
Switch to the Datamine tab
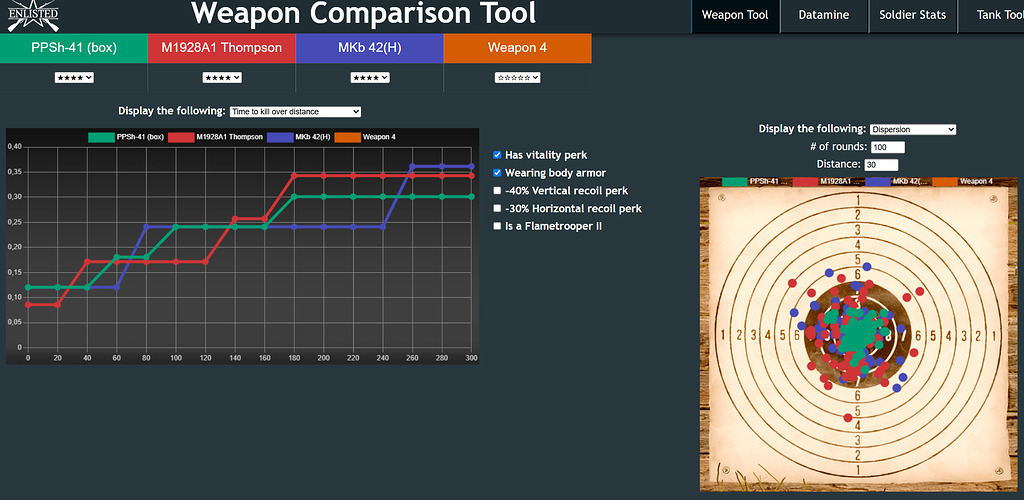(x=824, y=16)
